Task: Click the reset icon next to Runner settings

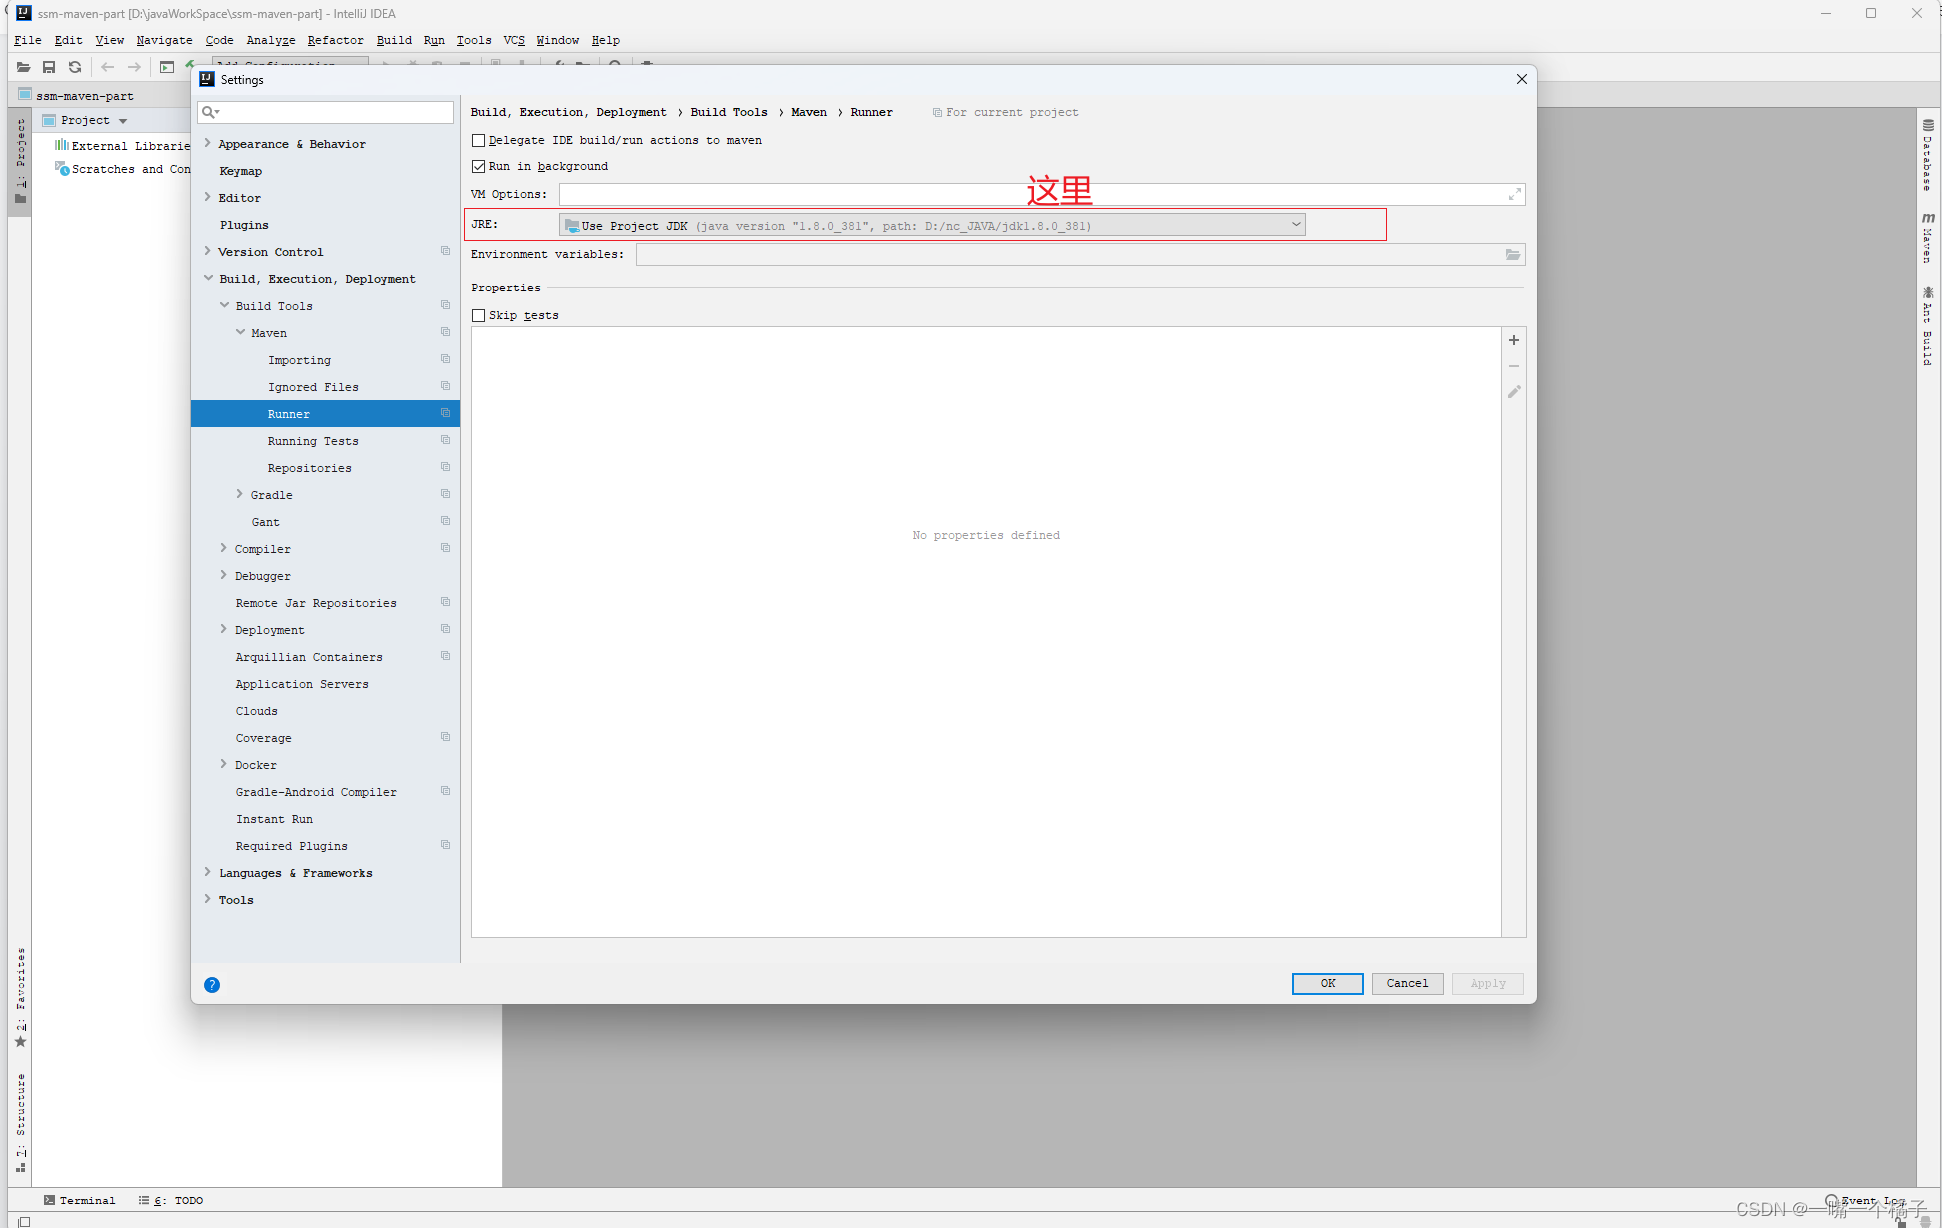Action: (444, 413)
